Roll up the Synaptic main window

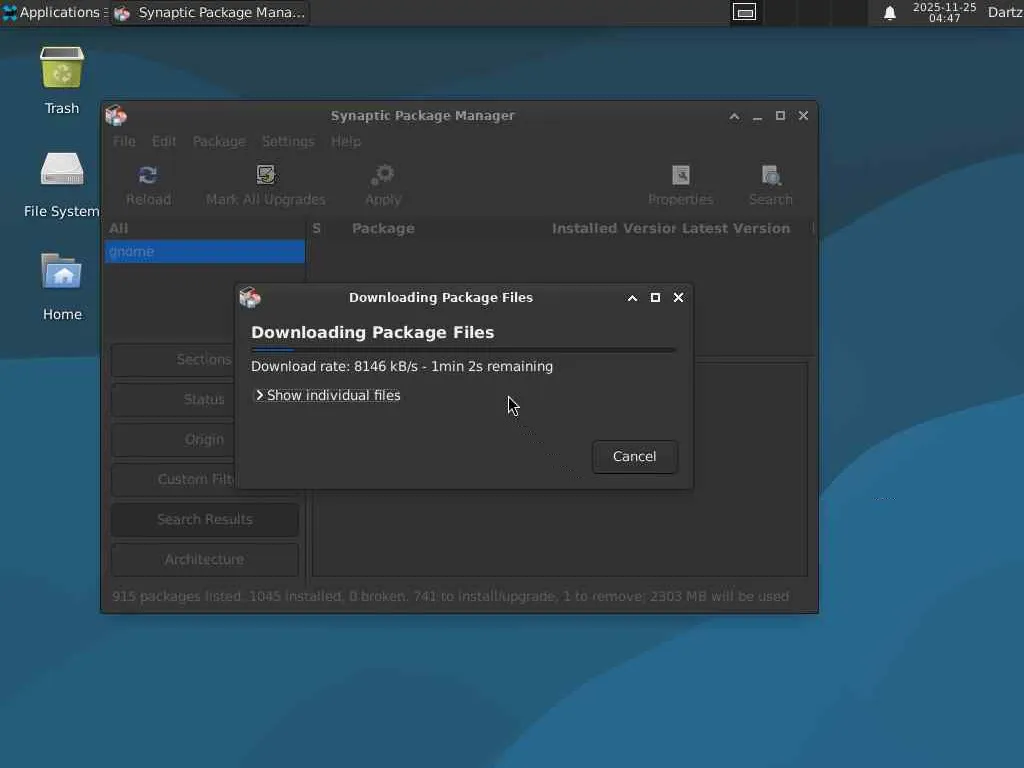[735, 116]
